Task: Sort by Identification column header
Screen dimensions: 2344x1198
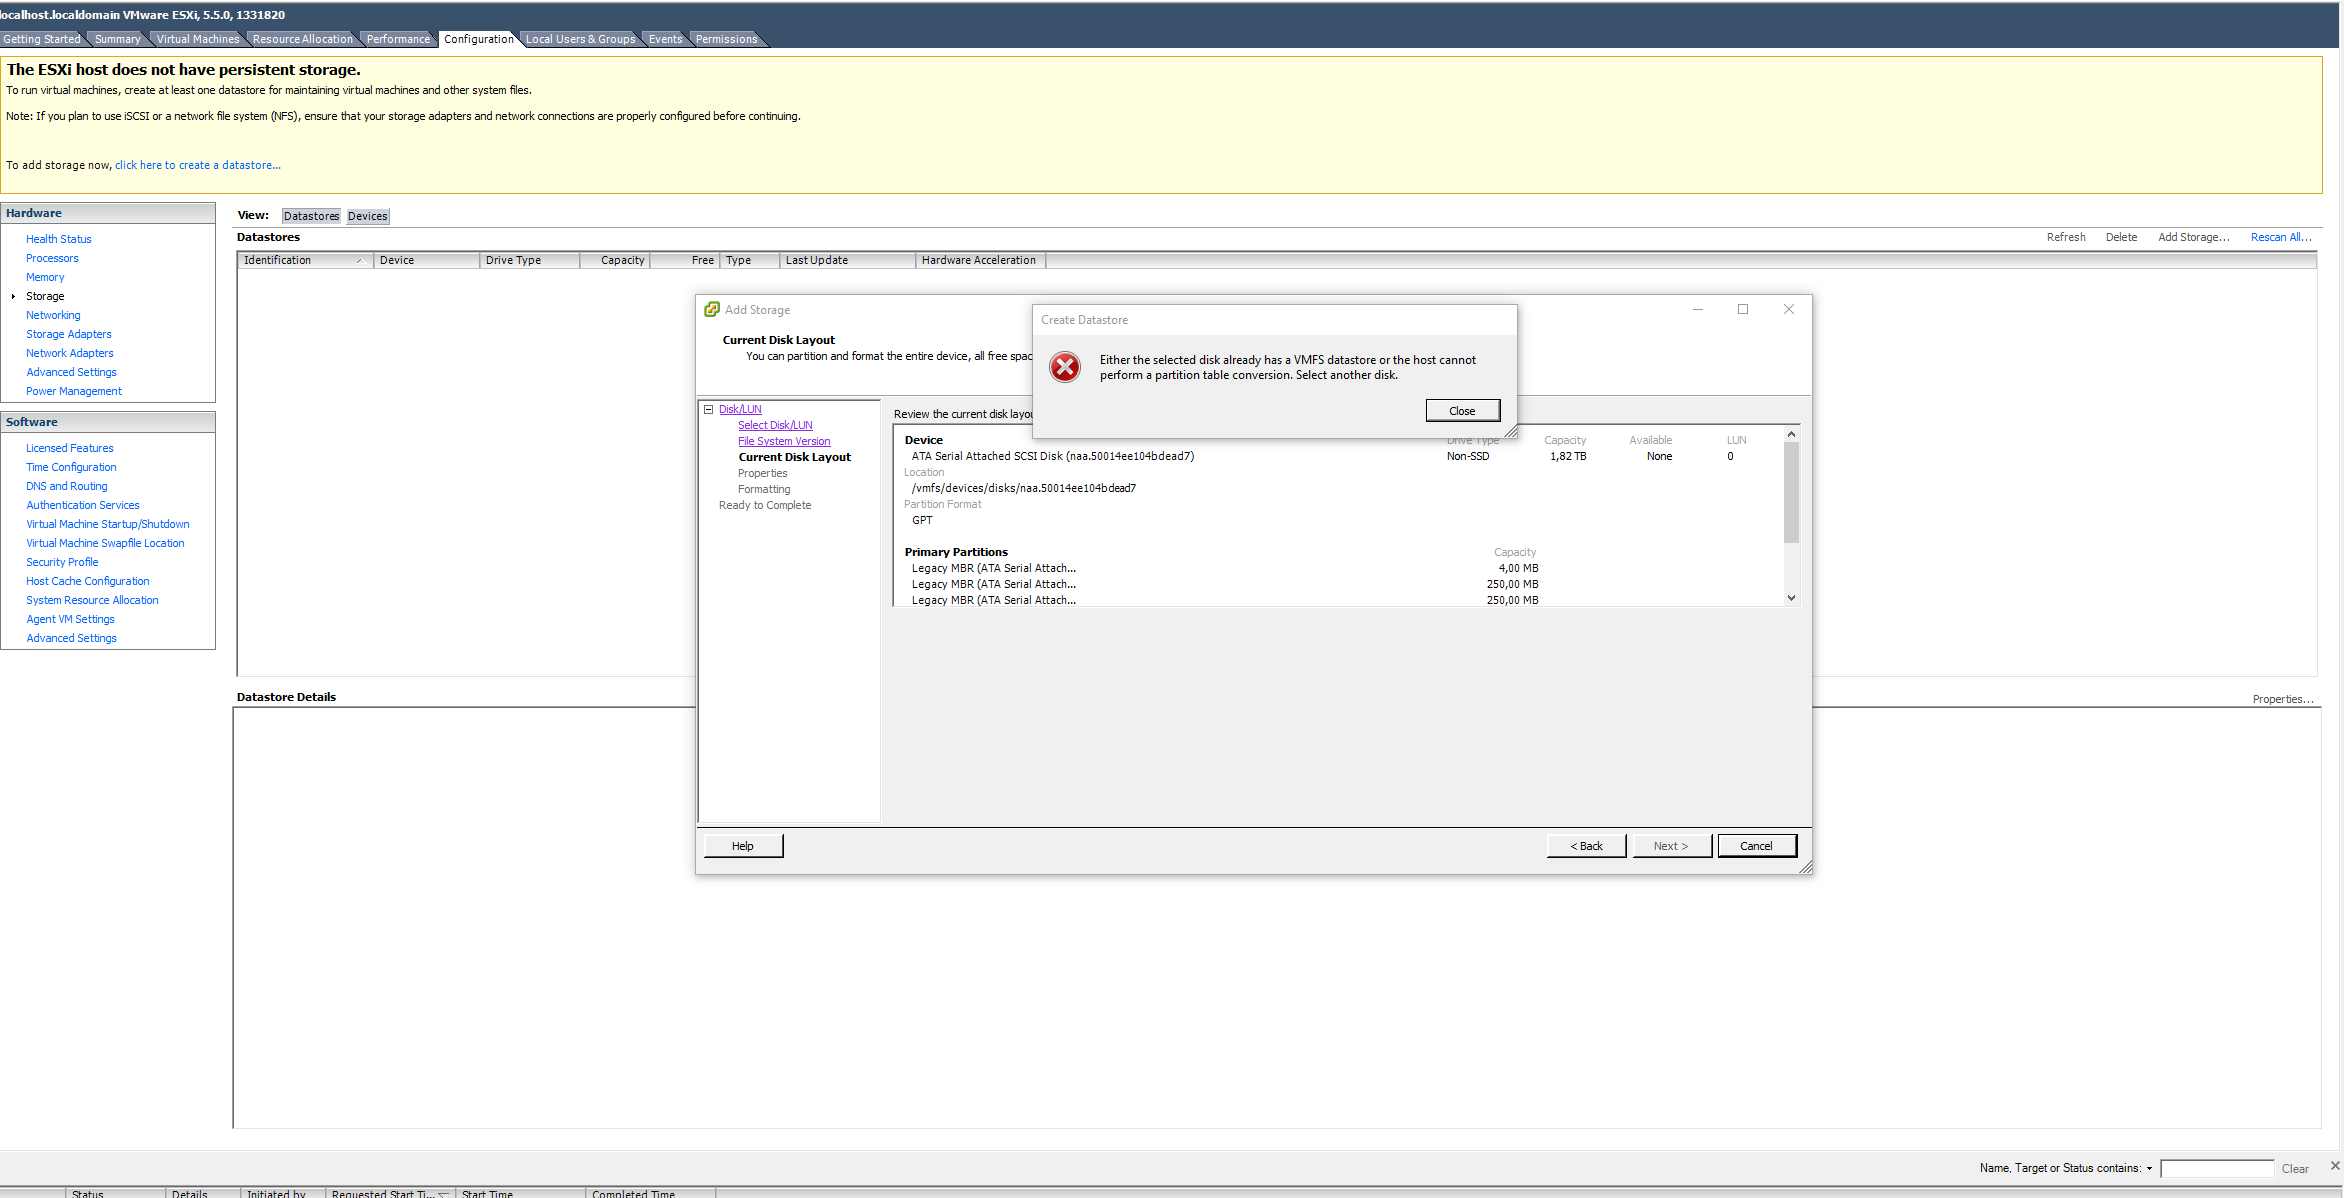Action: coord(305,260)
